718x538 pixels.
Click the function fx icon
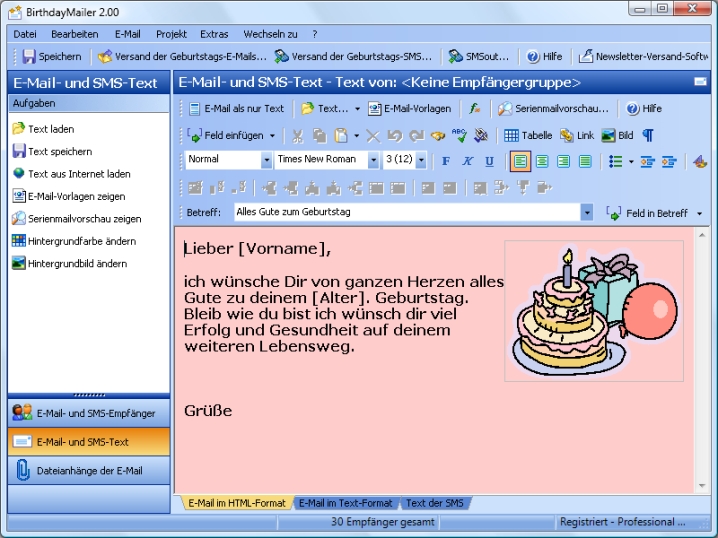[475, 108]
